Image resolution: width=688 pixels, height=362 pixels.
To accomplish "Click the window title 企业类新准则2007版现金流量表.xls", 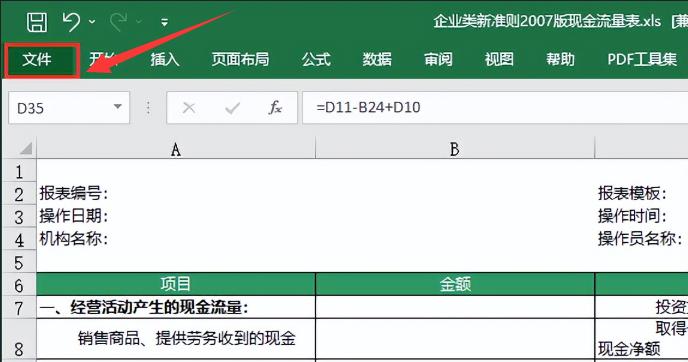I will click(x=547, y=21).
